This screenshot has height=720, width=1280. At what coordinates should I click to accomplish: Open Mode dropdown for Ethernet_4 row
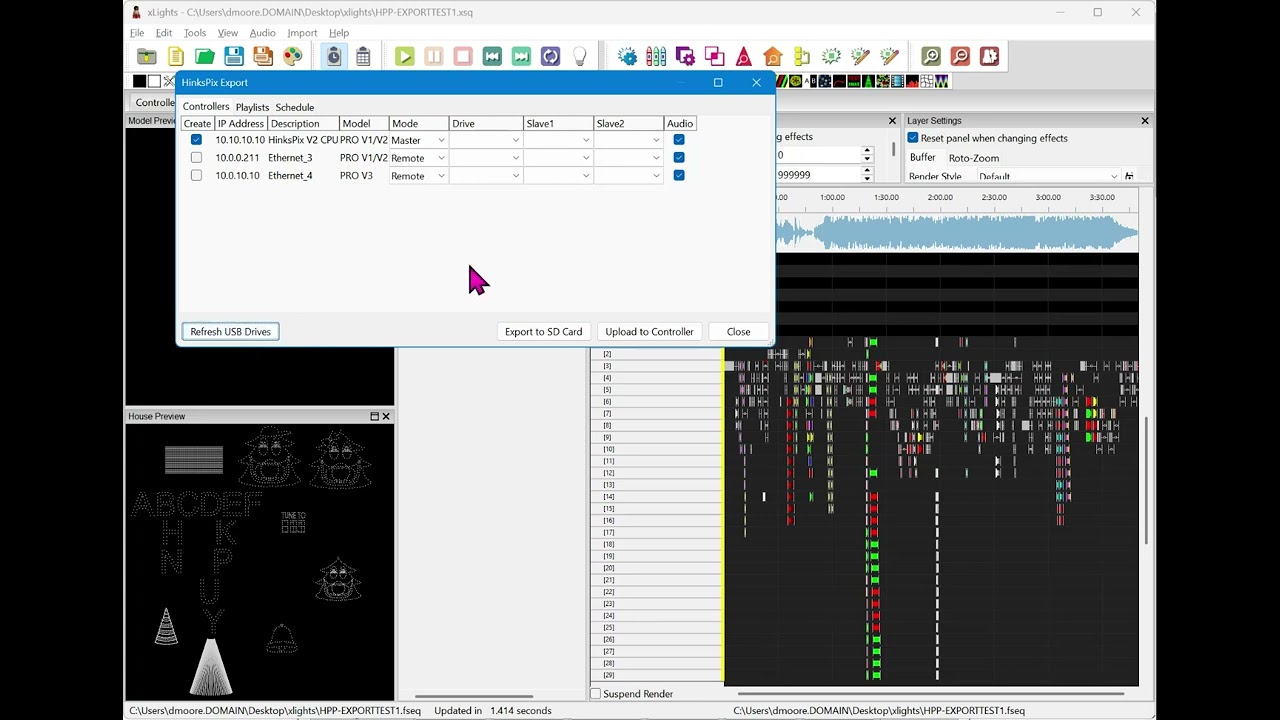(418, 176)
